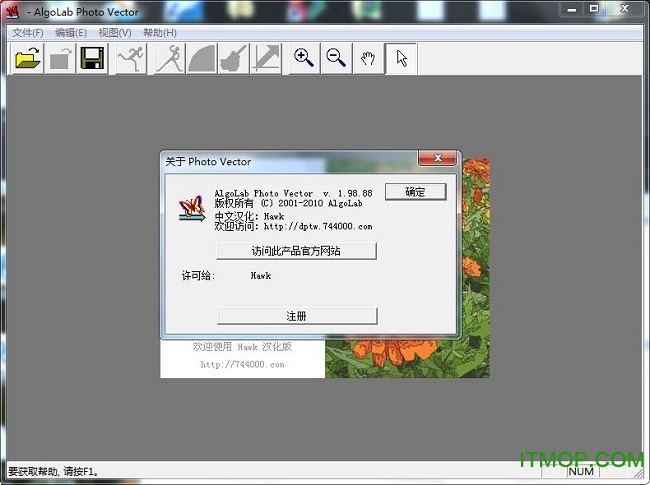The image size is (650, 485).
Task: Open the 文件(F) menu
Action: (x=28, y=33)
